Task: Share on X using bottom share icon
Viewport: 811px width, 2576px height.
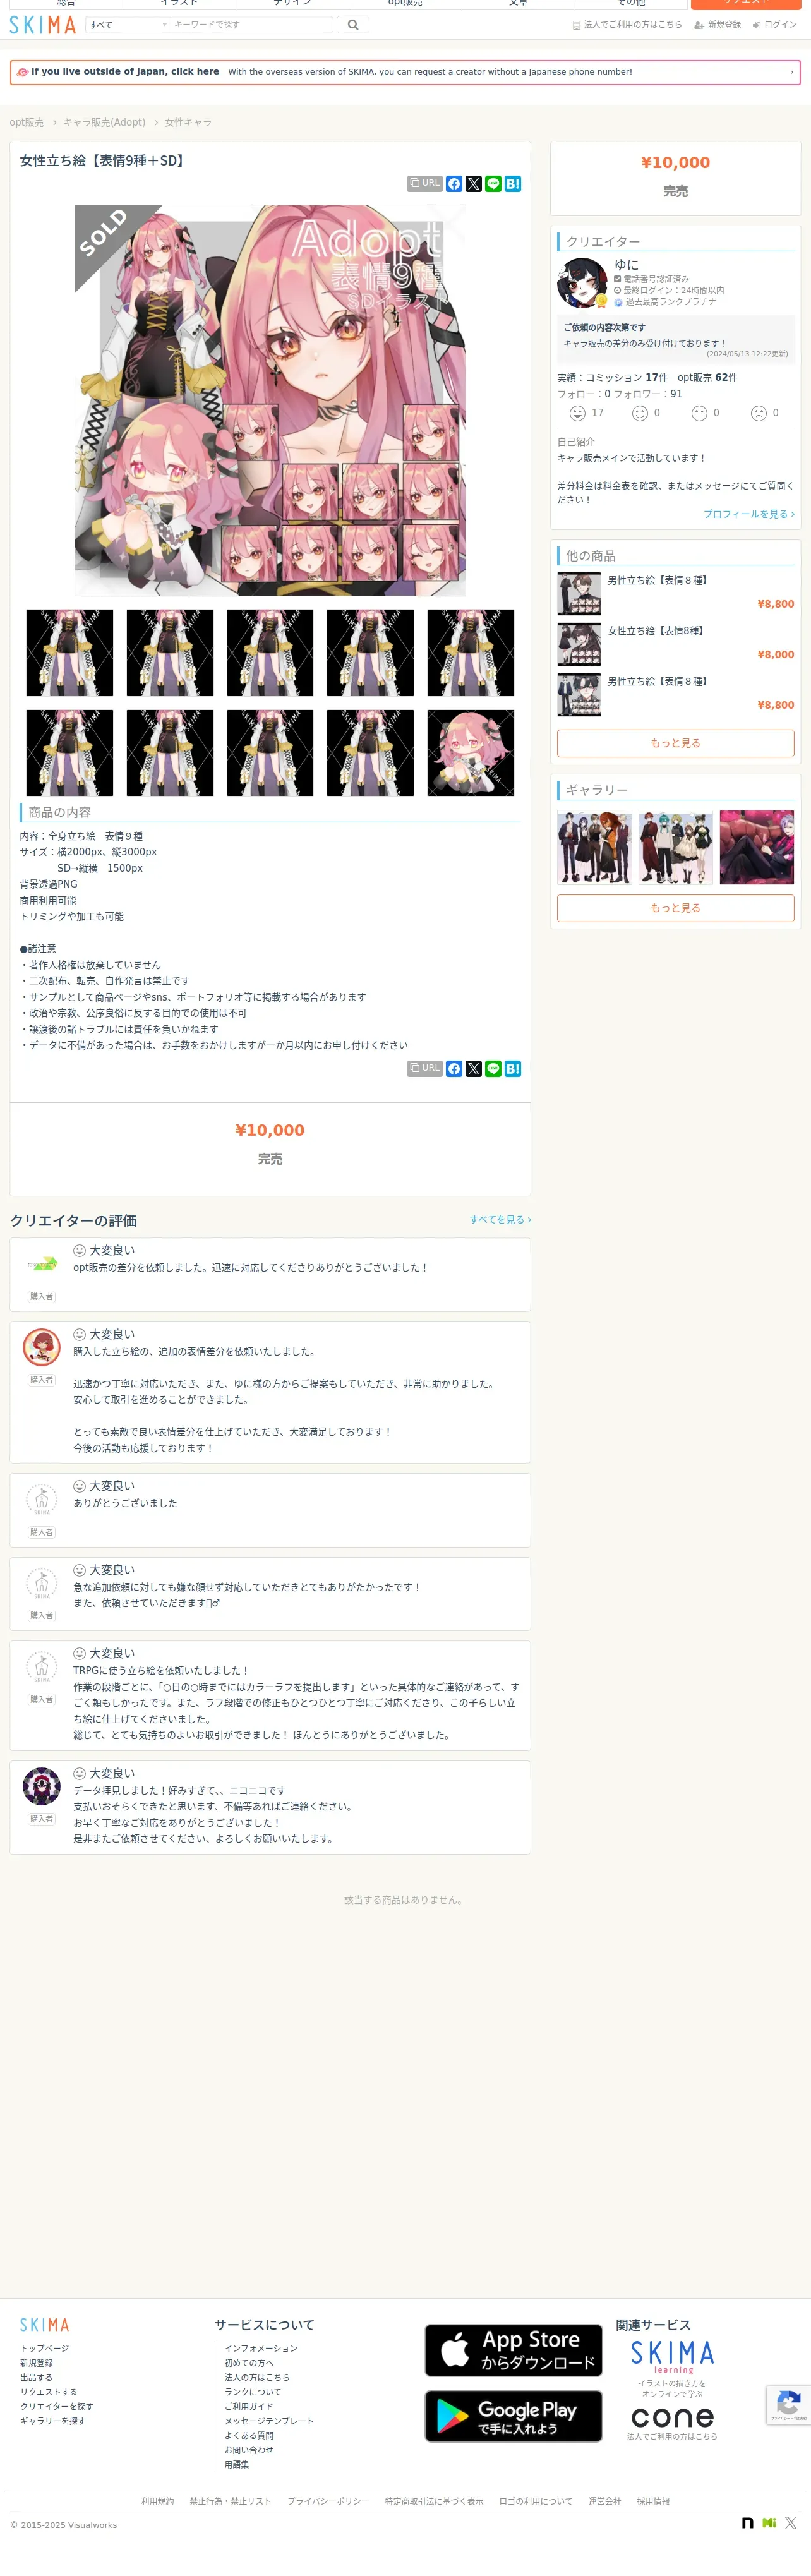Action: click(474, 1069)
